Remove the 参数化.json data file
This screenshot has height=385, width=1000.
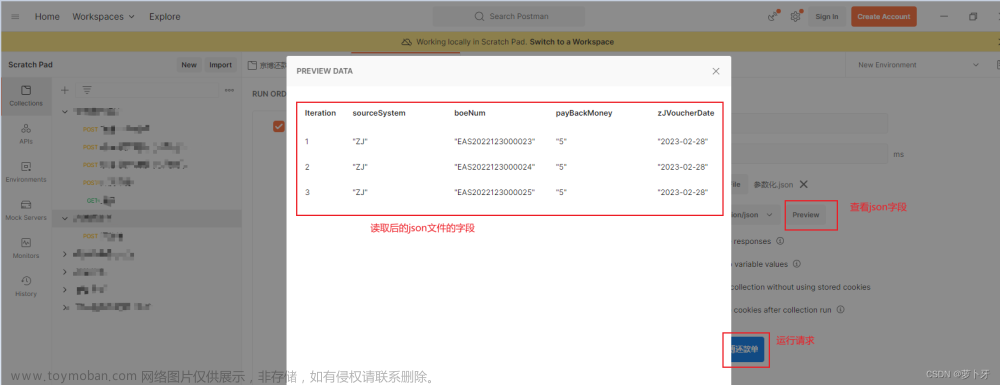[804, 184]
